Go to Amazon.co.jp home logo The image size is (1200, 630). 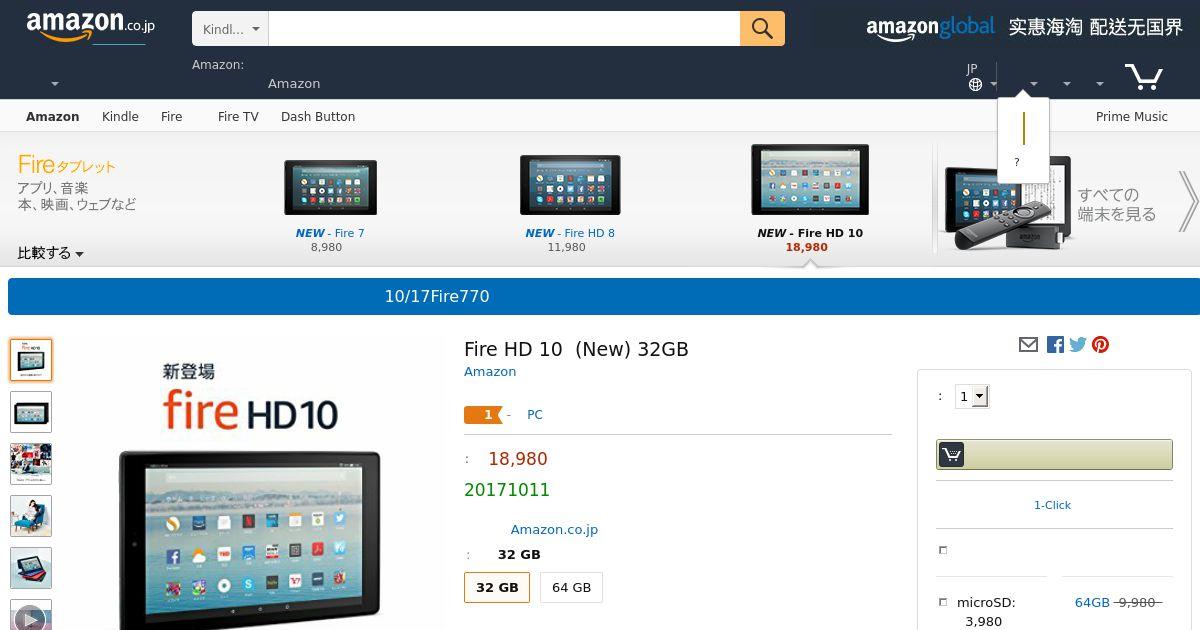click(x=90, y=26)
